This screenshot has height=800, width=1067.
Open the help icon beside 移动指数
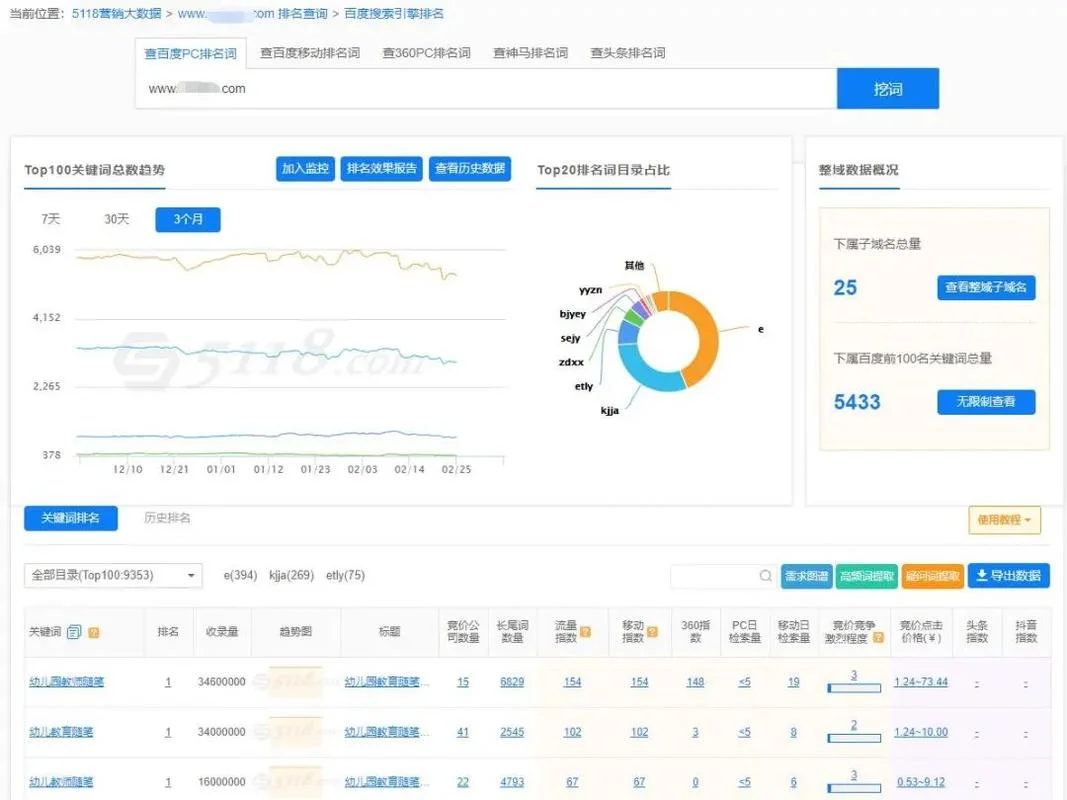click(x=652, y=631)
